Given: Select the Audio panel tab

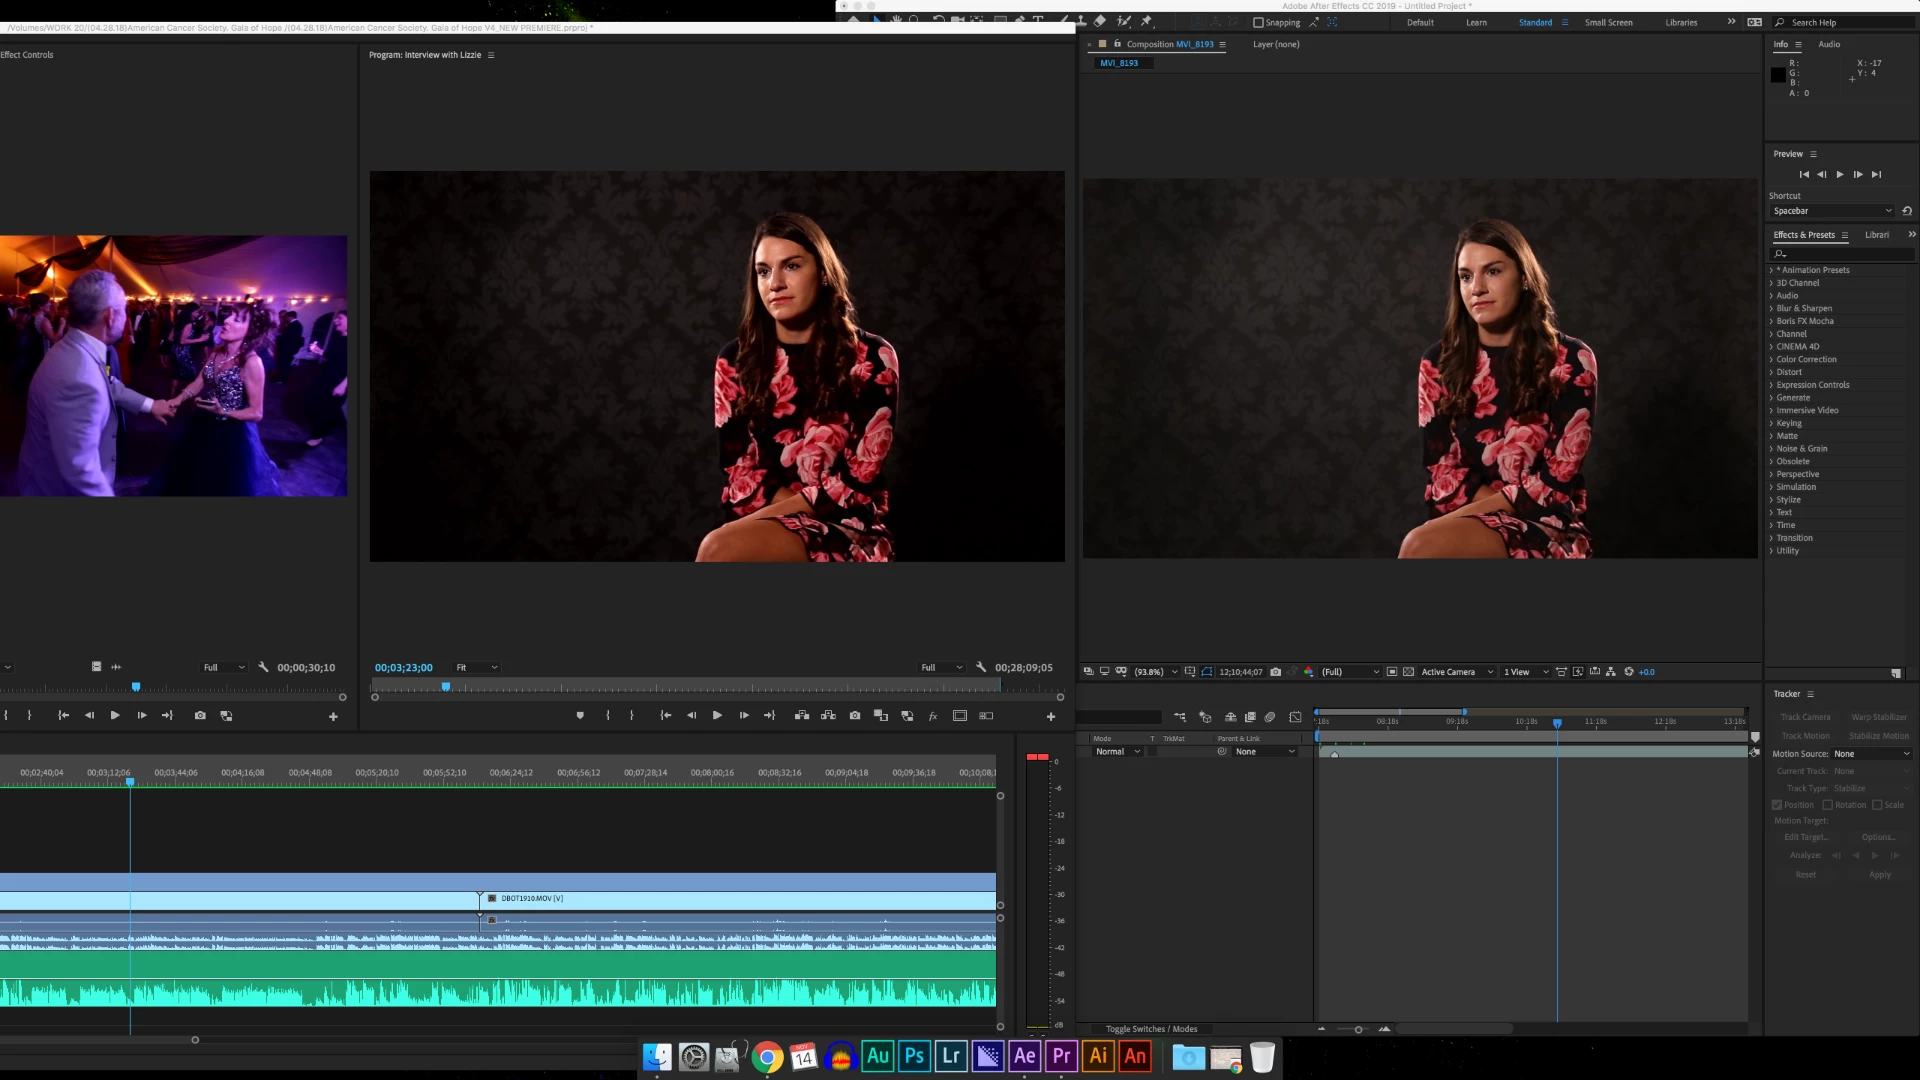Looking at the screenshot, I should (1828, 44).
